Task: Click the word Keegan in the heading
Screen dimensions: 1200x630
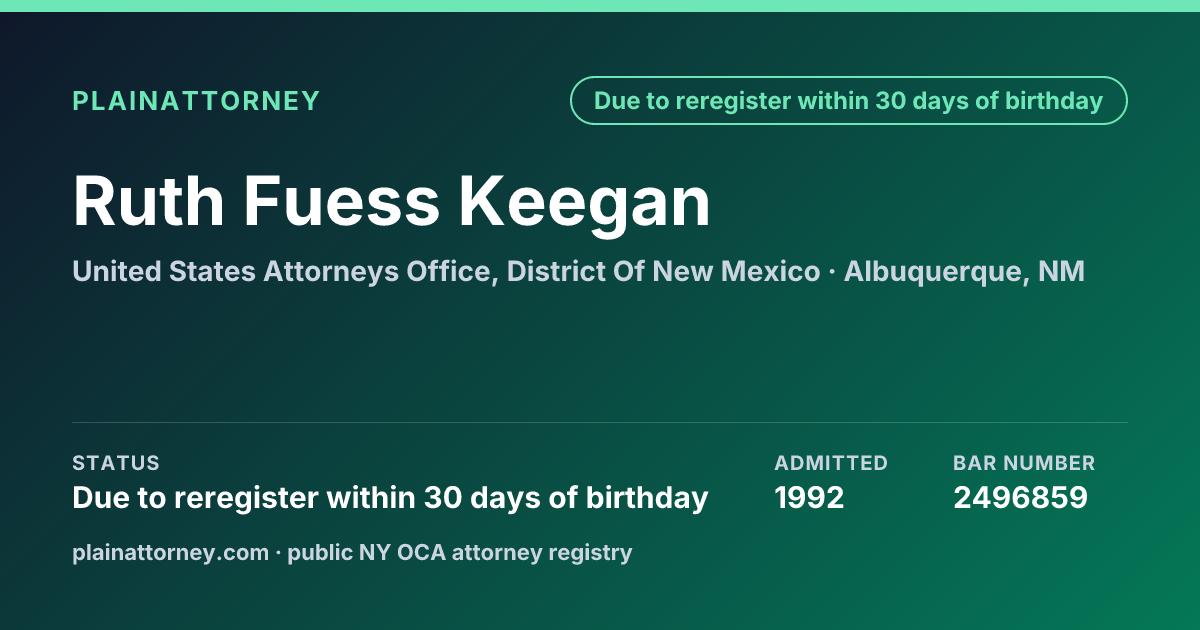Action: click(x=585, y=202)
